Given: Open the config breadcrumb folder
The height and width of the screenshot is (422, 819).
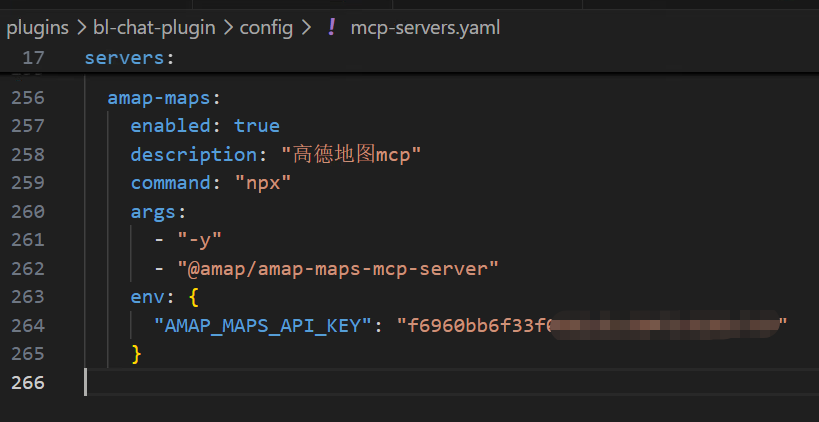Looking at the screenshot, I should (x=266, y=28).
